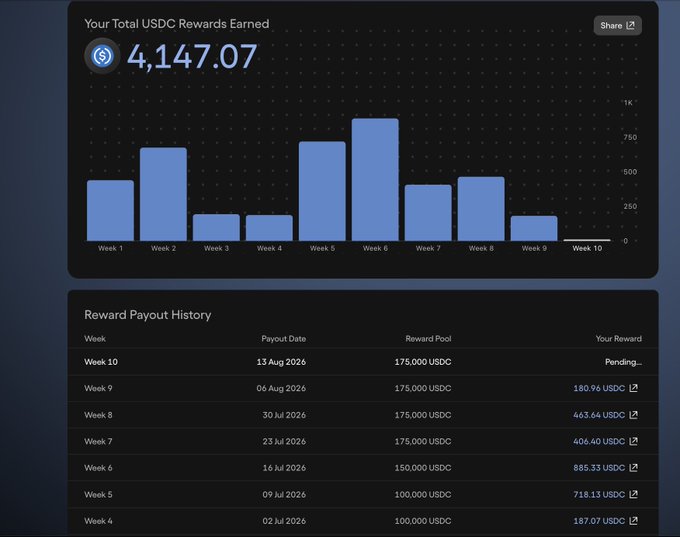Click the total rewards value 4,147.07
Image resolution: width=680 pixels, height=537 pixels.
pyautogui.click(x=192, y=56)
